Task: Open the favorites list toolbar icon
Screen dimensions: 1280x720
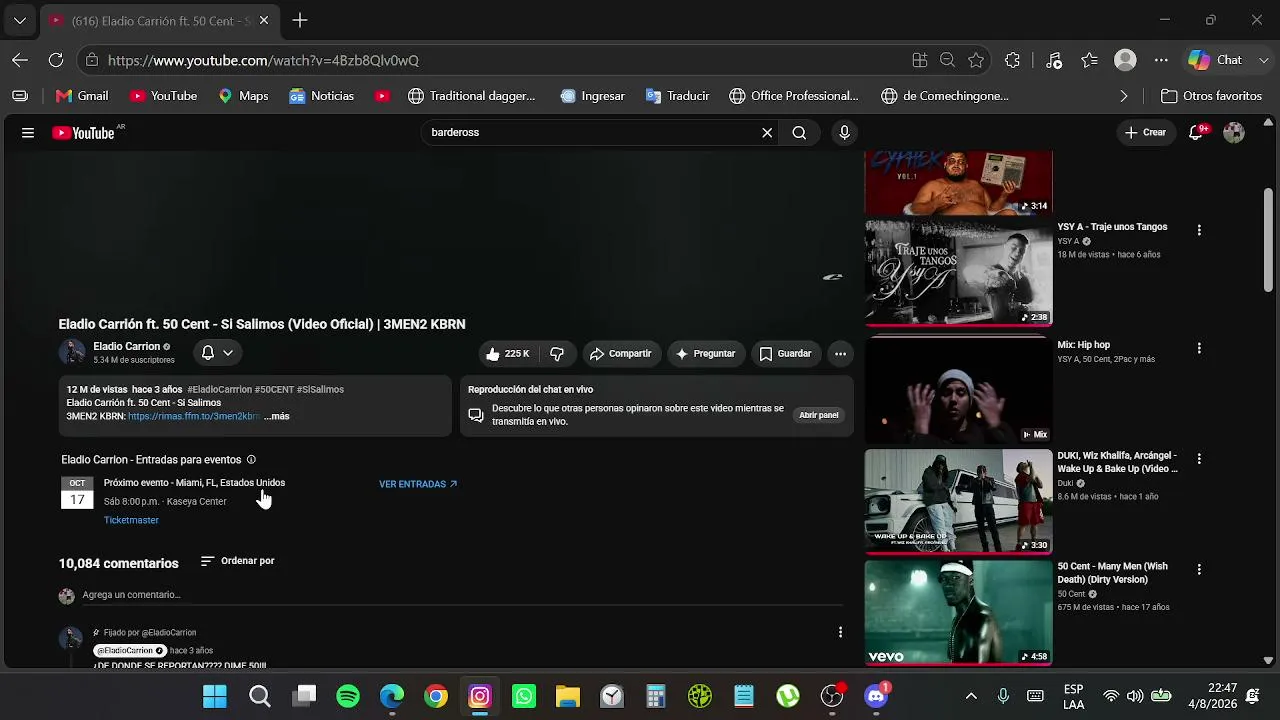Action: pyautogui.click(x=1090, y=60)
